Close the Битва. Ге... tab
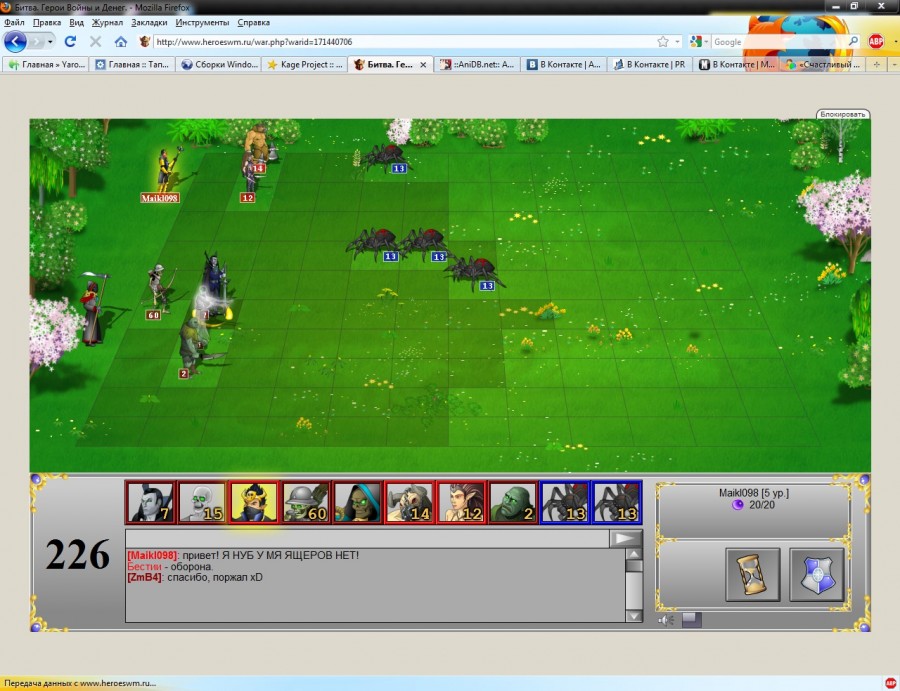This screenshot has height=691, width=900. pos(423,65)
